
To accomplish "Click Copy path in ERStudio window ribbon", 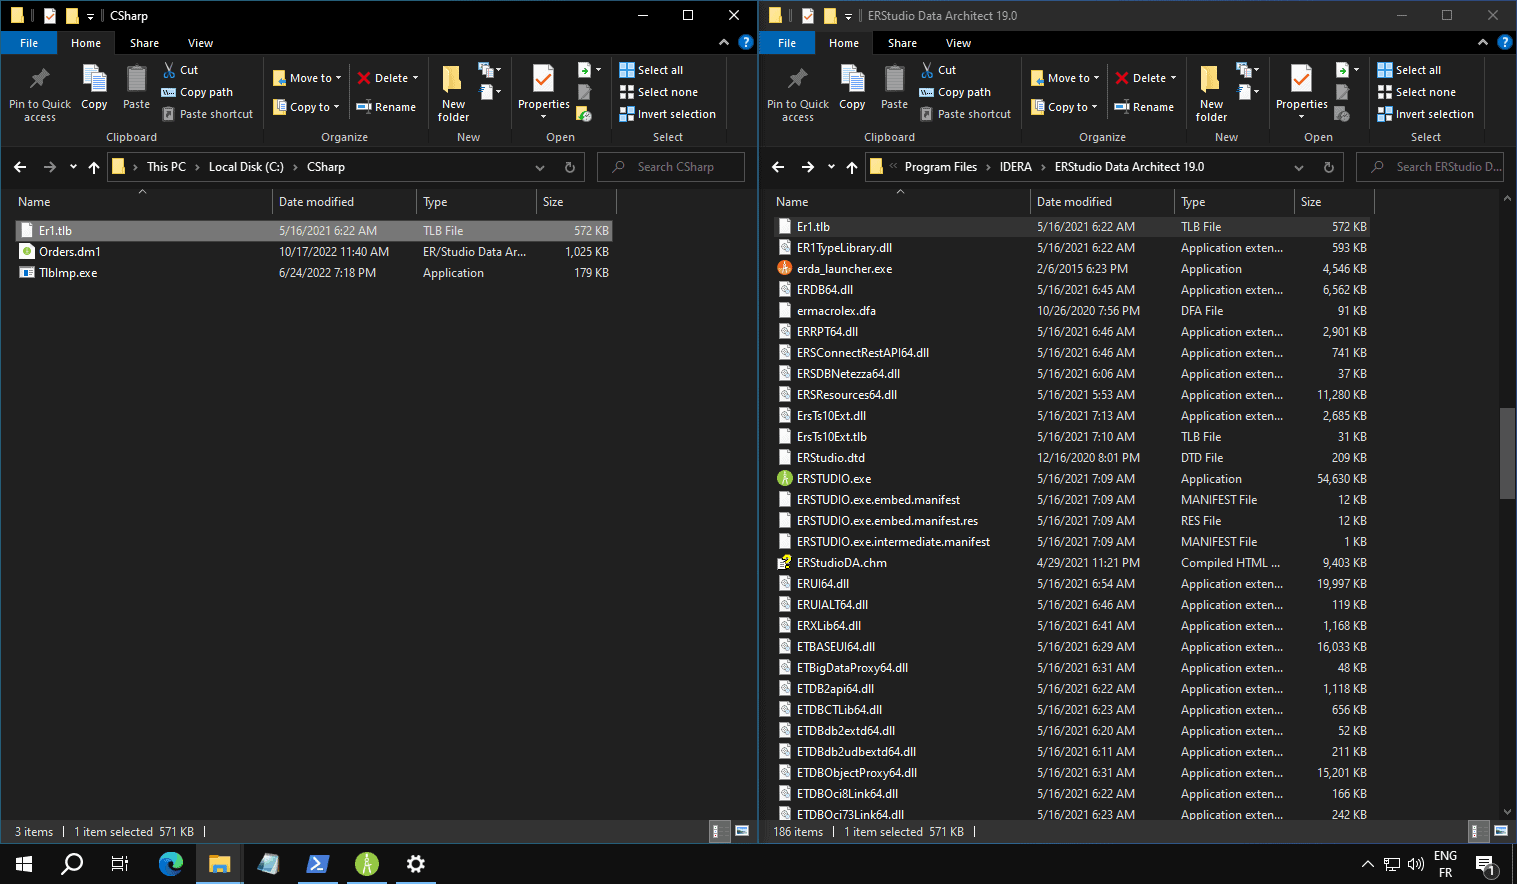I will pos(955,92).
